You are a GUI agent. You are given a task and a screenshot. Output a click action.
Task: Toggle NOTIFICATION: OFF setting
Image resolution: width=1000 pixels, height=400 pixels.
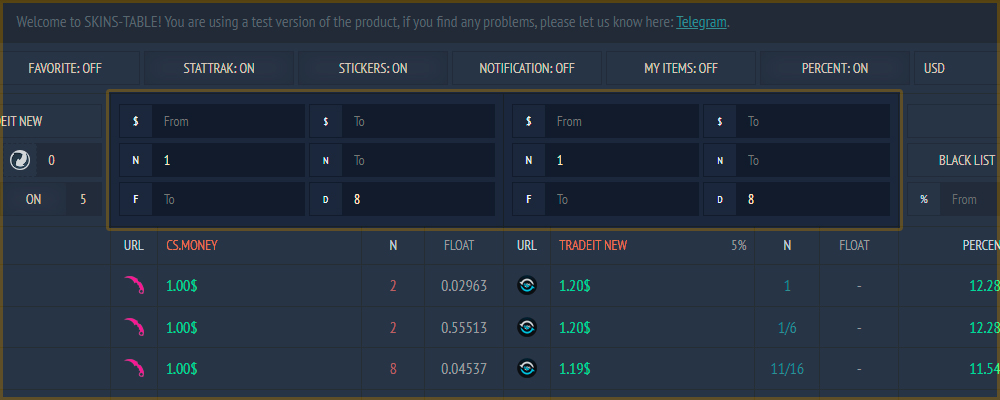tap(527, 68)
